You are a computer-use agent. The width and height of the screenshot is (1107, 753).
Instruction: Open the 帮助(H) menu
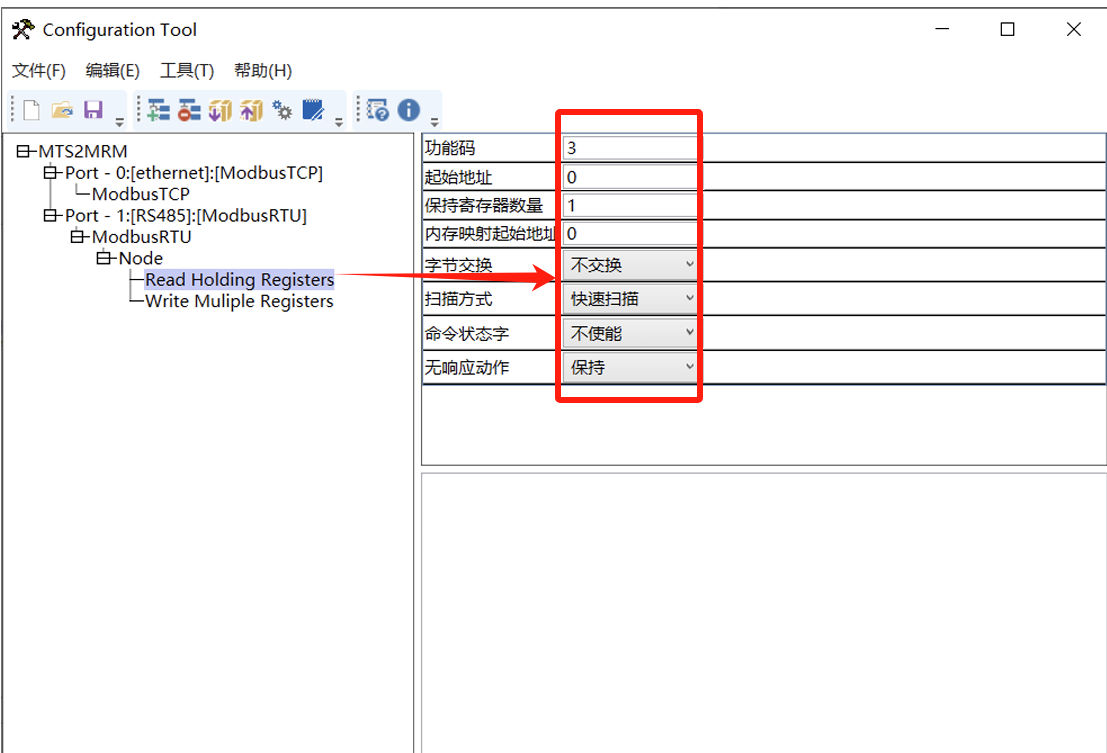coord(258,70)
